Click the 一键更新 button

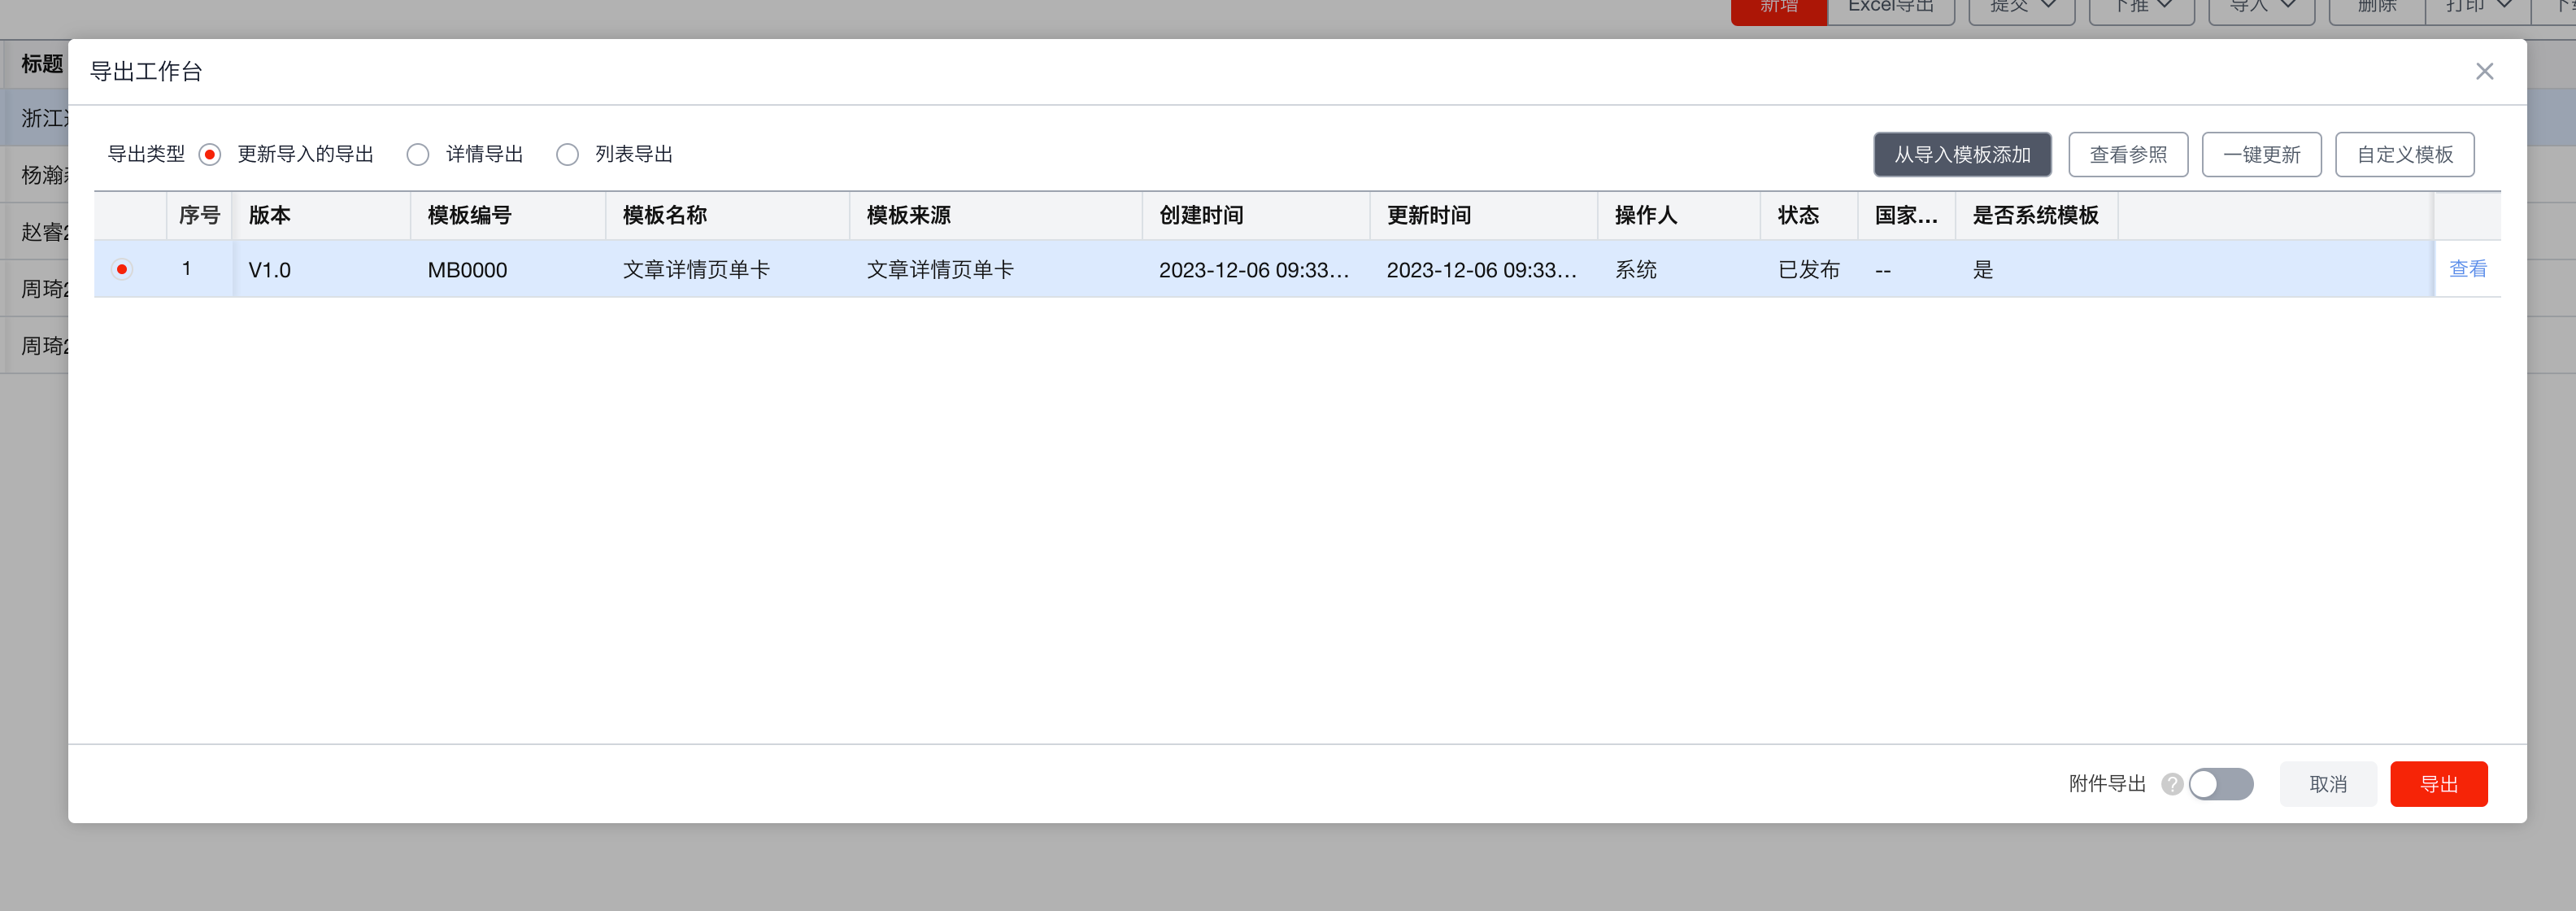(x=2262, y=154)
